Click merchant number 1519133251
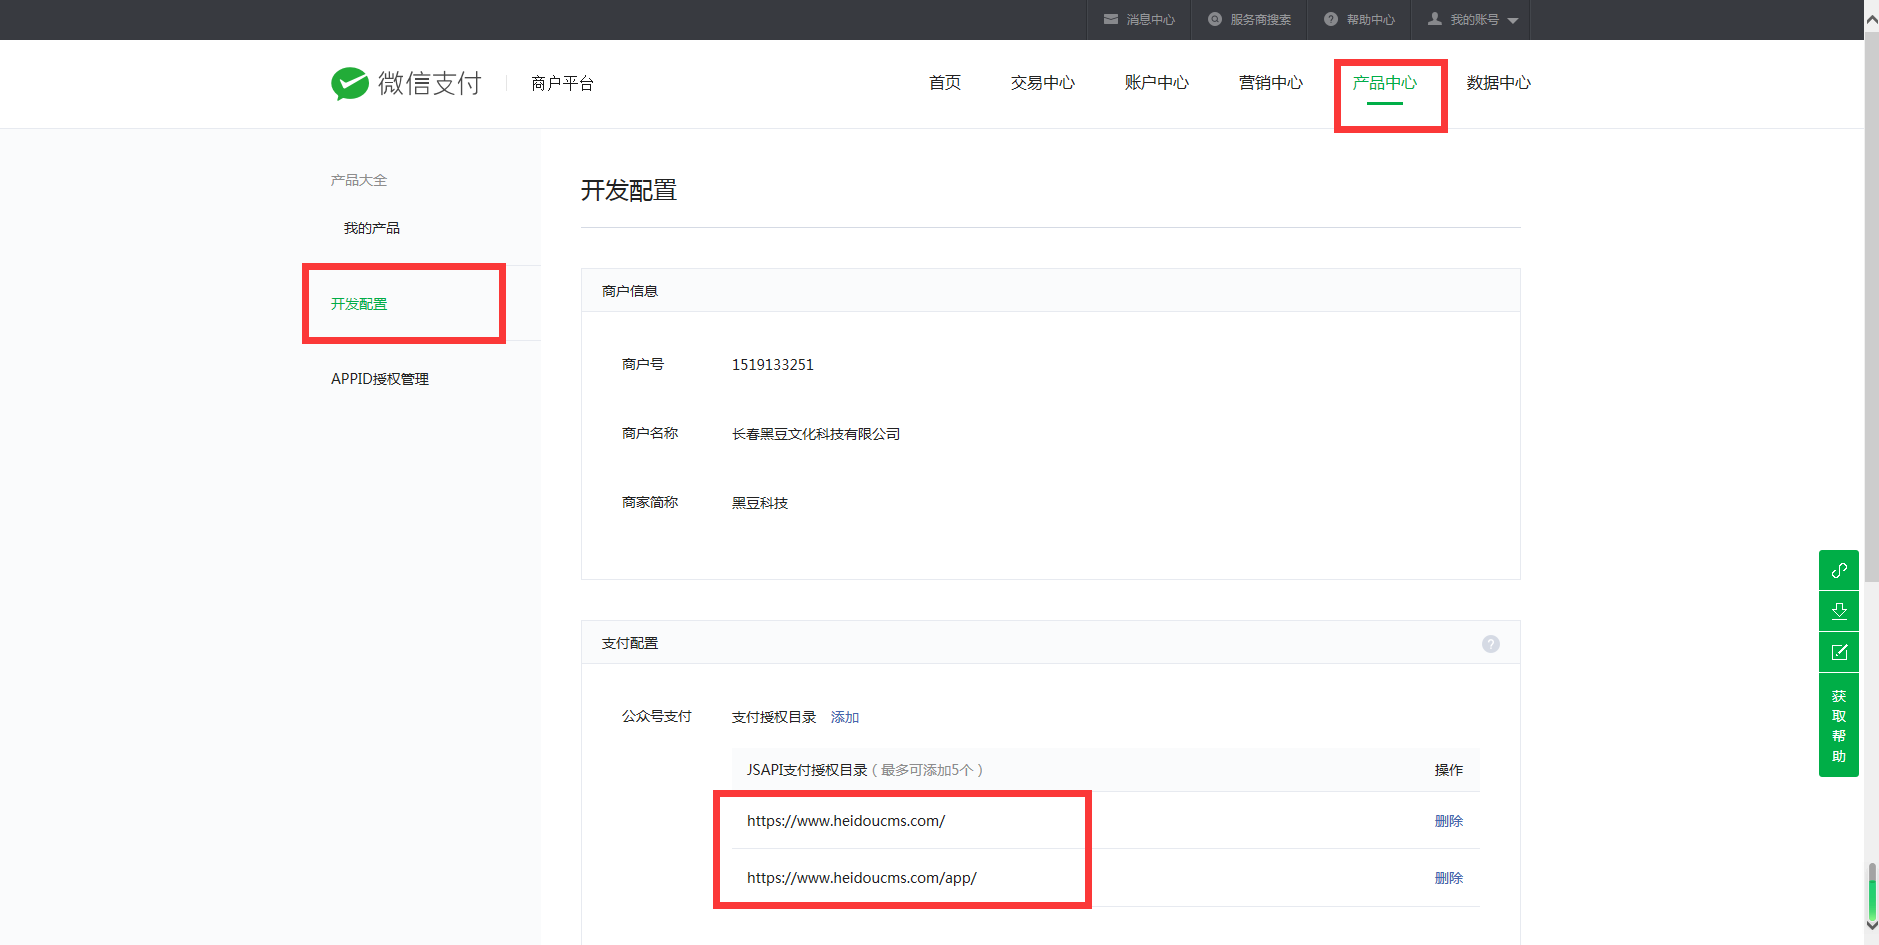1879x945 pixels. [773, 365]
